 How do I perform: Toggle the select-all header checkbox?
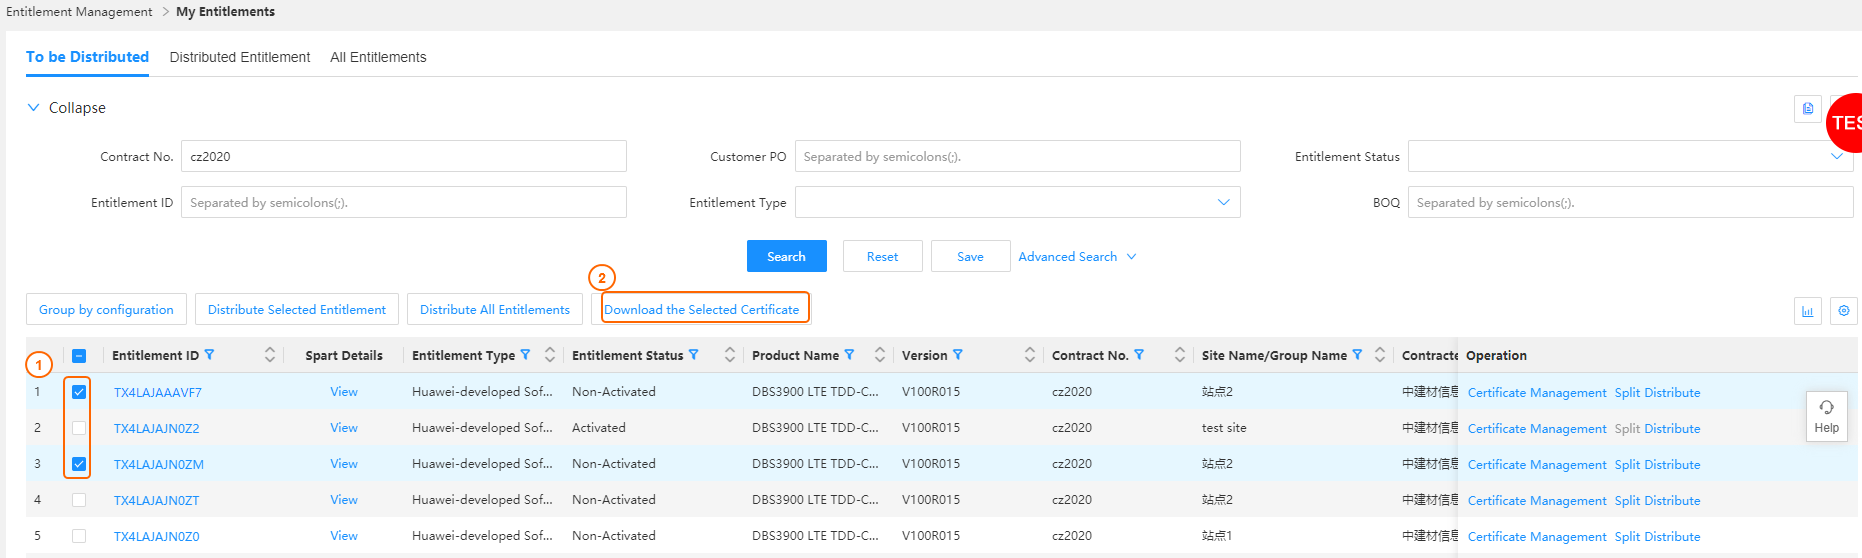(x=79, y=356)
